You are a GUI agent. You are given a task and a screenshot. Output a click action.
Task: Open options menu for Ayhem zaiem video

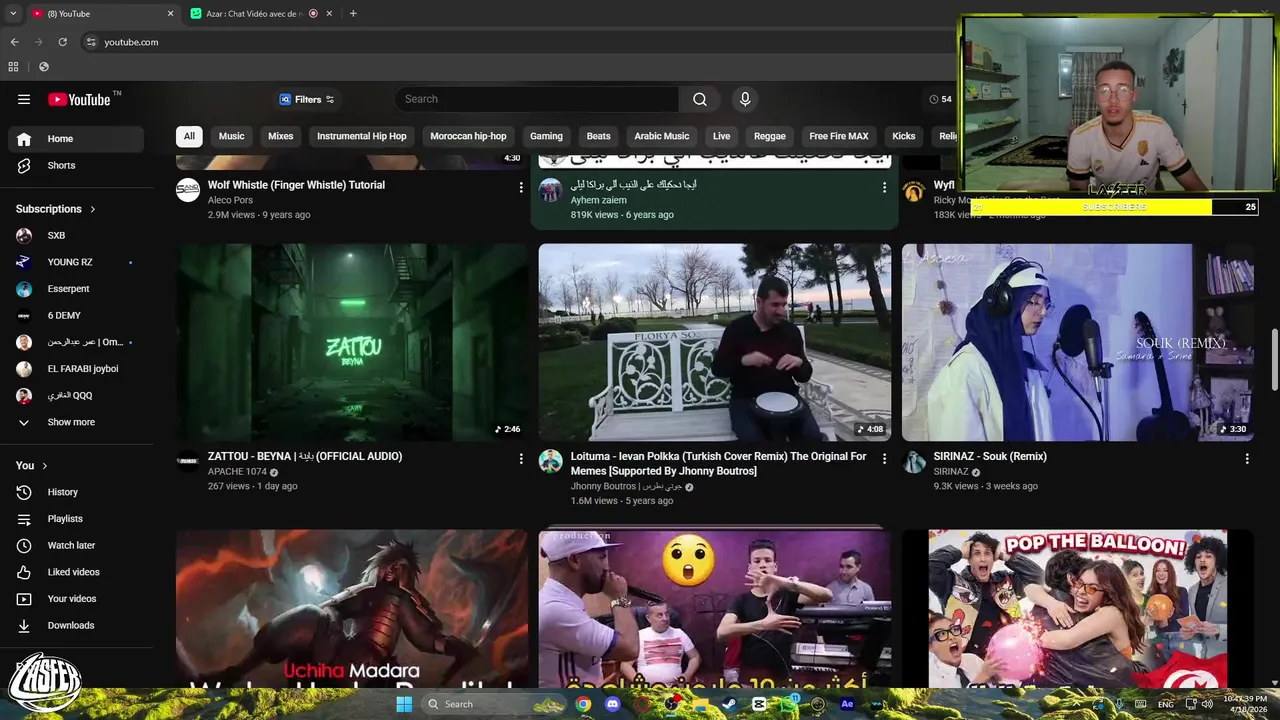coord(884,187)
